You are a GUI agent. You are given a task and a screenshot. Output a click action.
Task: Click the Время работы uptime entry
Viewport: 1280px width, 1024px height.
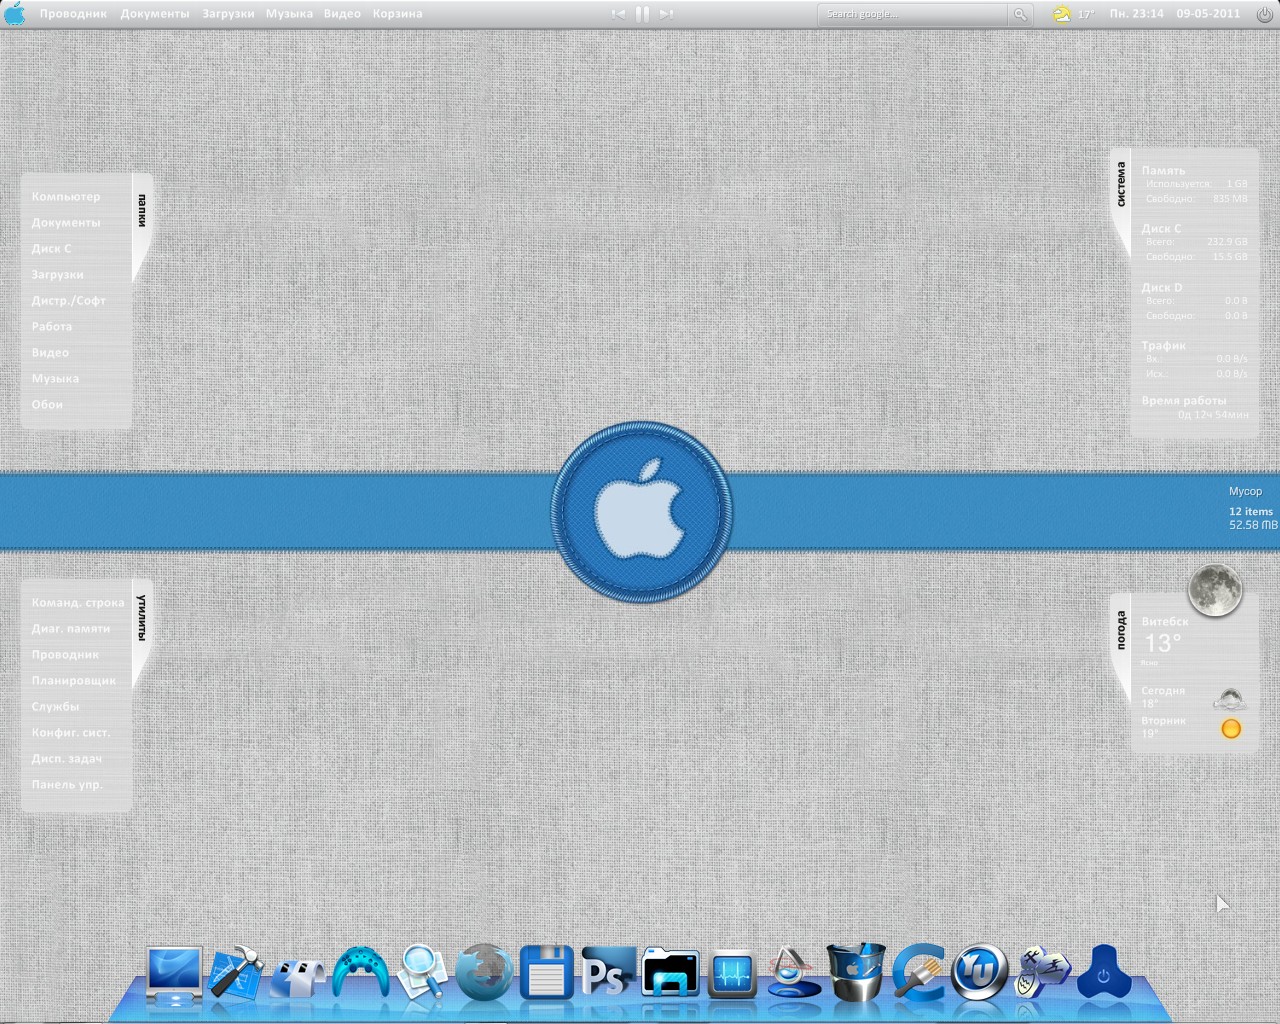coord(1194,407)
